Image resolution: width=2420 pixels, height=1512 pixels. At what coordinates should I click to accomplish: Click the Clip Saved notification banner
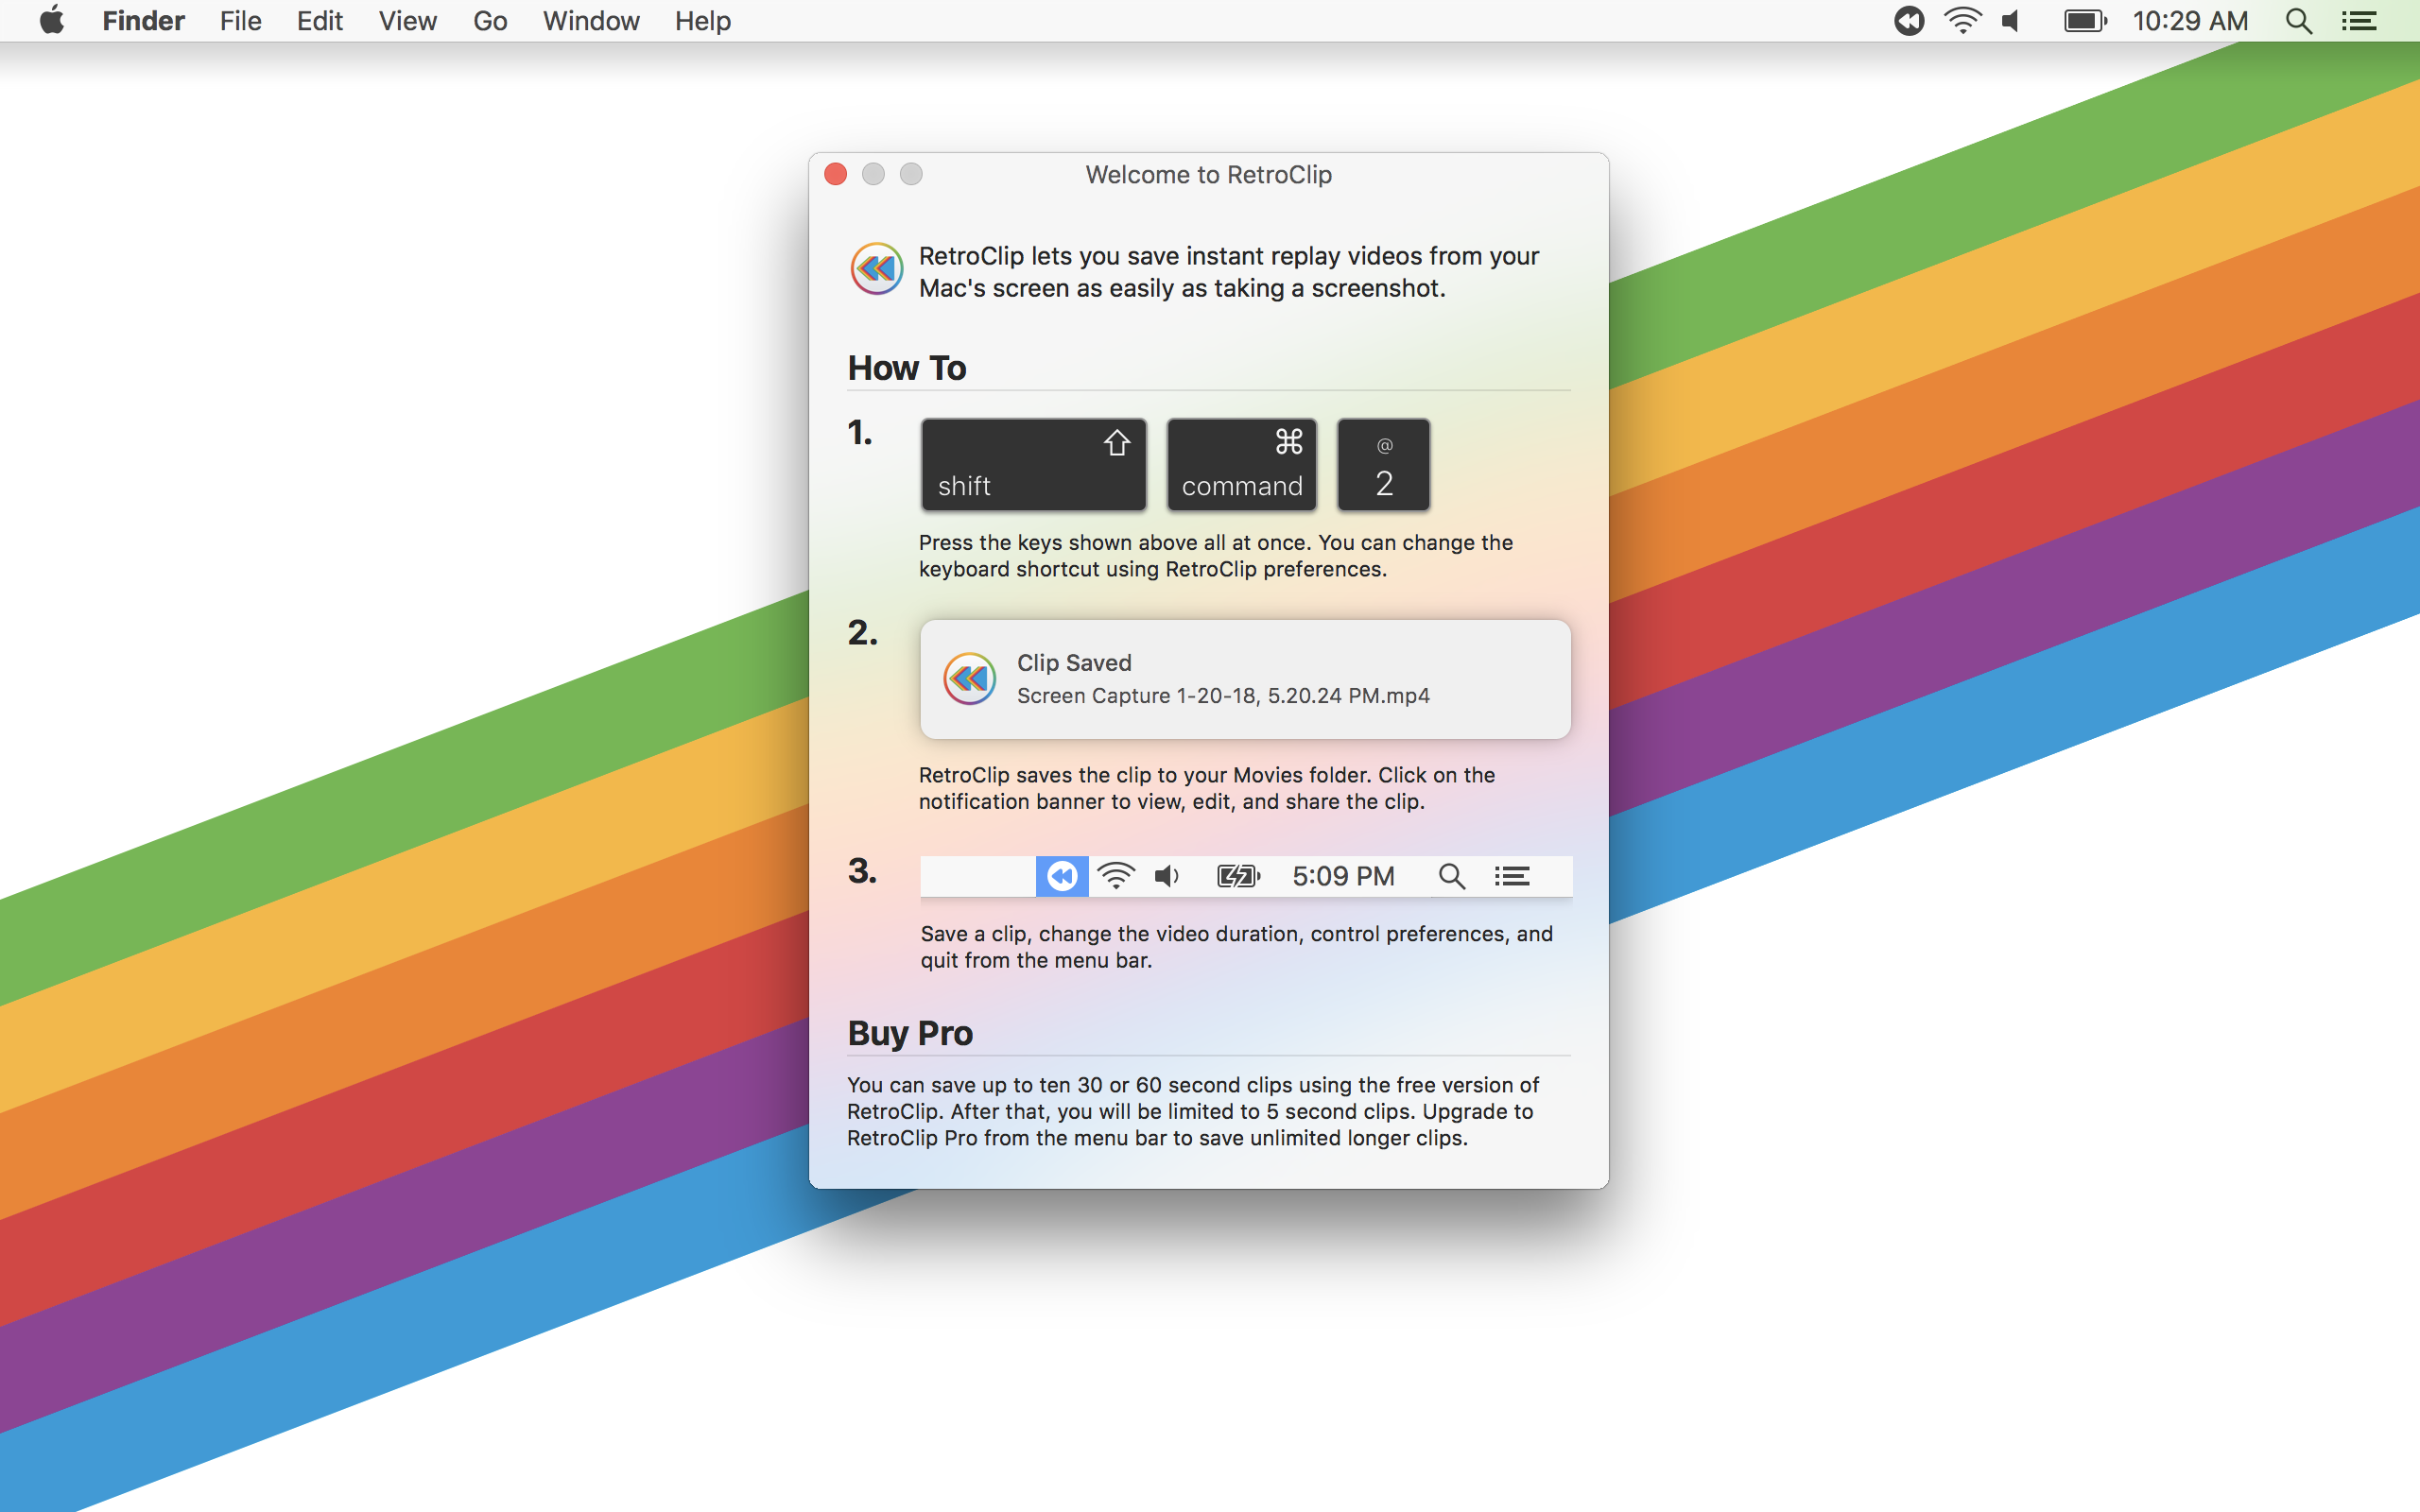tap(1244, 679)
